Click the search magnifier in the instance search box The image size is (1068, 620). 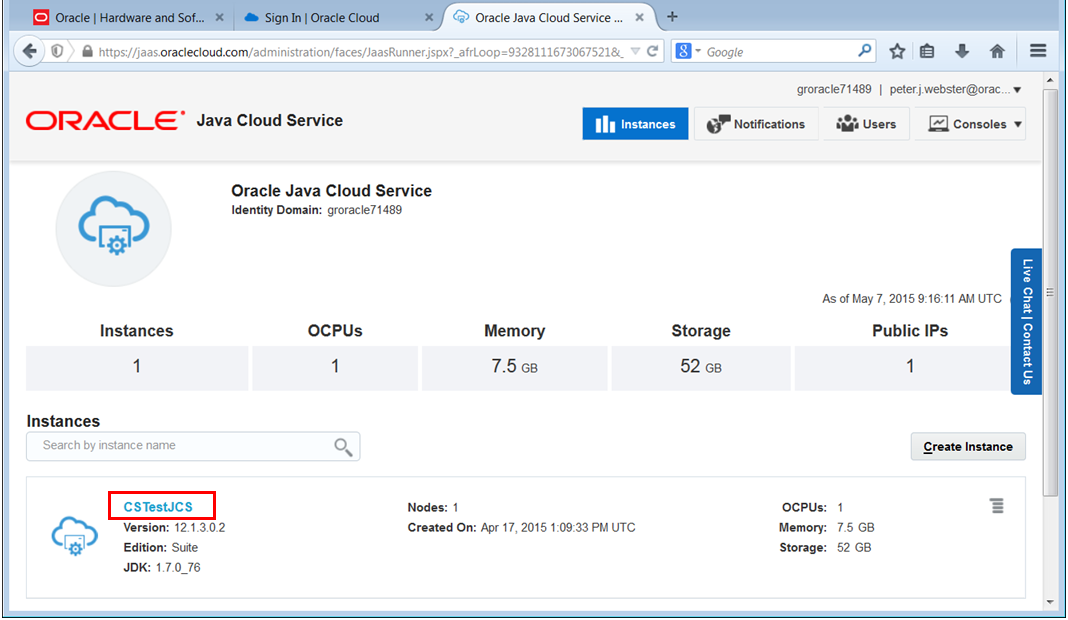(344, 446)
